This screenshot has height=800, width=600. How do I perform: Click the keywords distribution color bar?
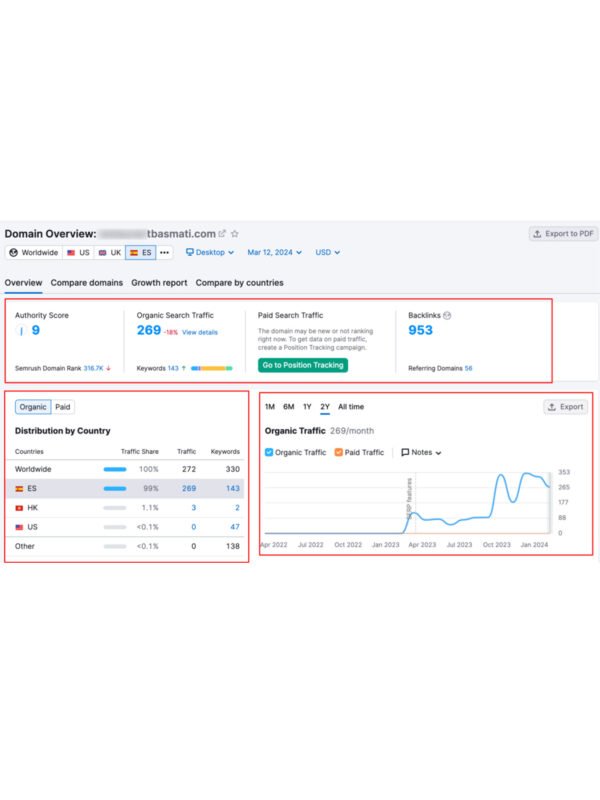(212, 368)
